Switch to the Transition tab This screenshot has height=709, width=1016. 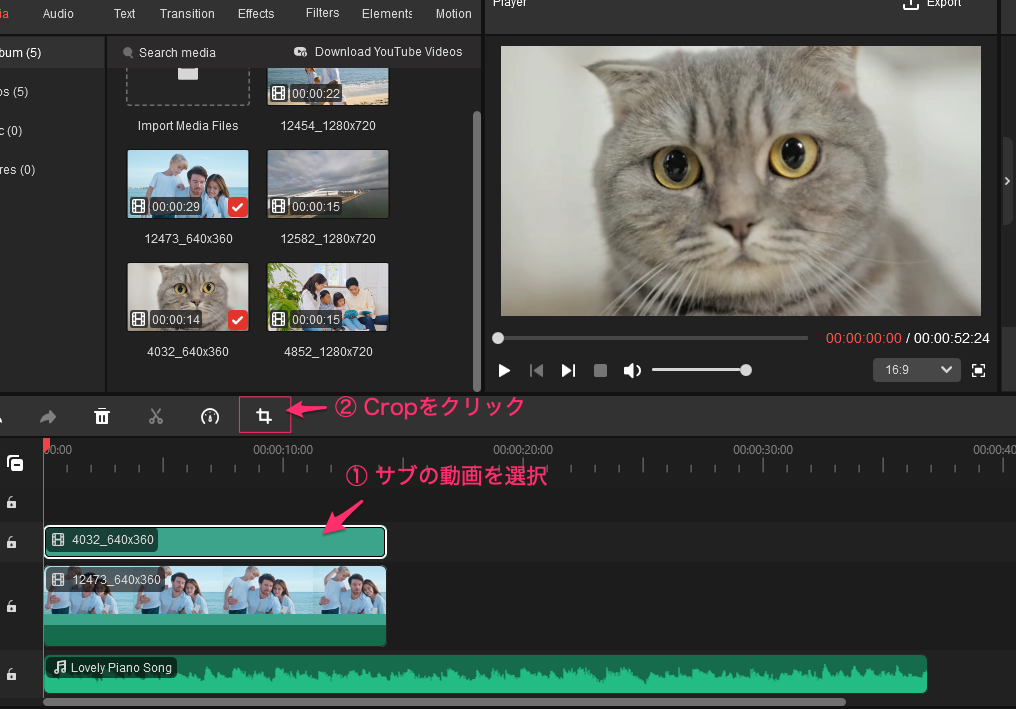(x=187, y=14)
